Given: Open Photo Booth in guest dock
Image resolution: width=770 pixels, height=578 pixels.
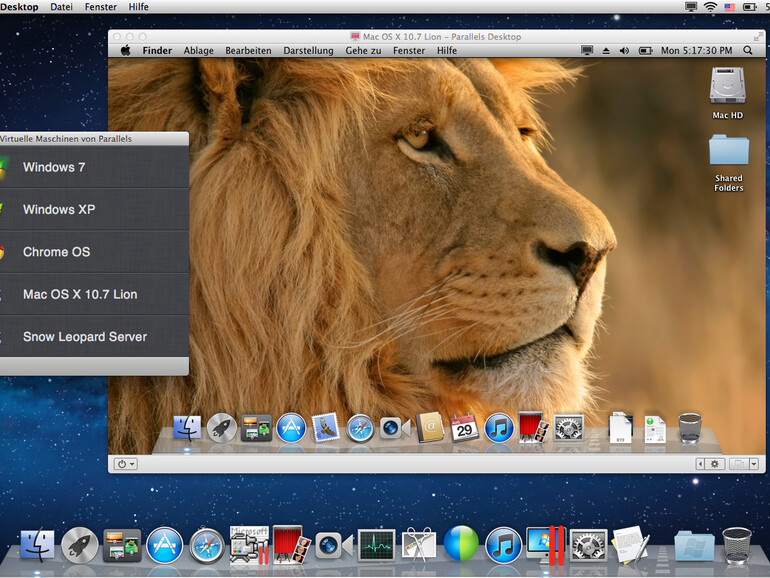Looking at the screenshot, I should tap(532, 428).
